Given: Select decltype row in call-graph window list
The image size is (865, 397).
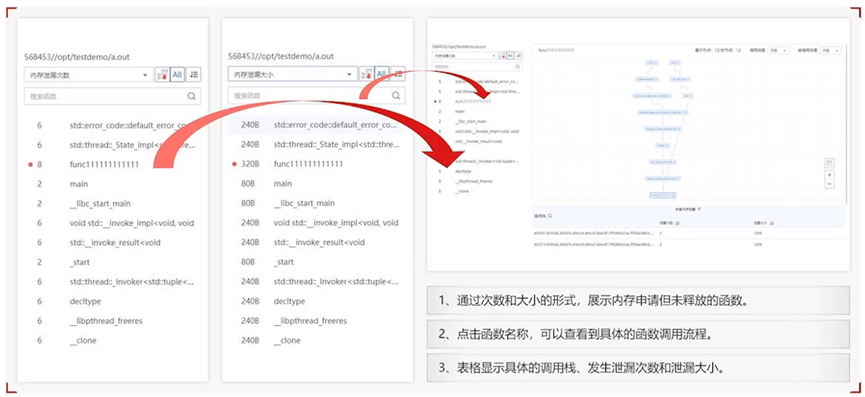Looking at the screenshot, I should (477, 171).
